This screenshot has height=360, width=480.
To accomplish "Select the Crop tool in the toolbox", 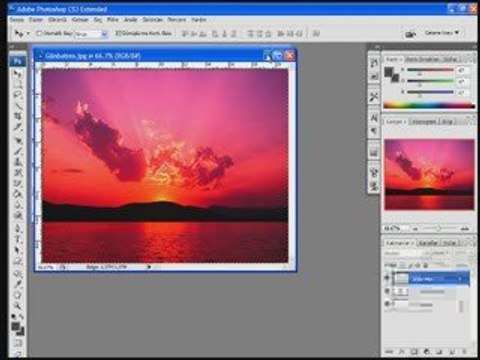I will [17, 116].
